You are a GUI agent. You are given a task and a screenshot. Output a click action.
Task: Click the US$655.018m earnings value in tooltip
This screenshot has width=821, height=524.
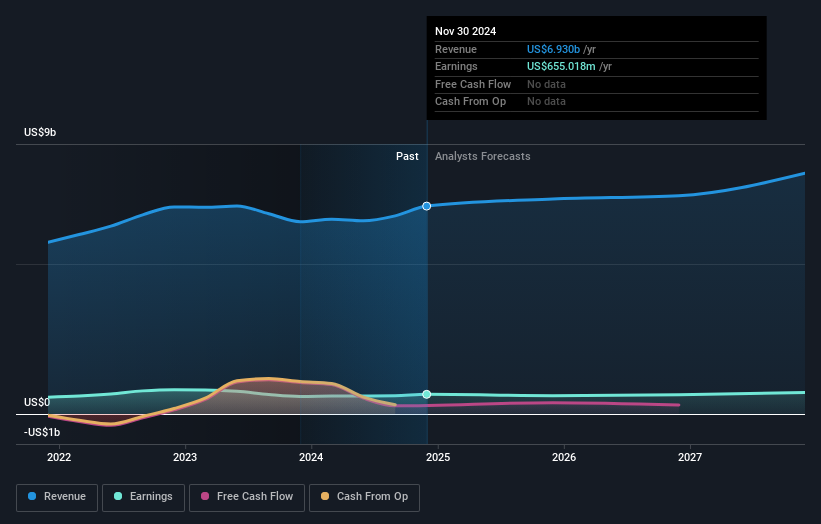pos(561,66)
